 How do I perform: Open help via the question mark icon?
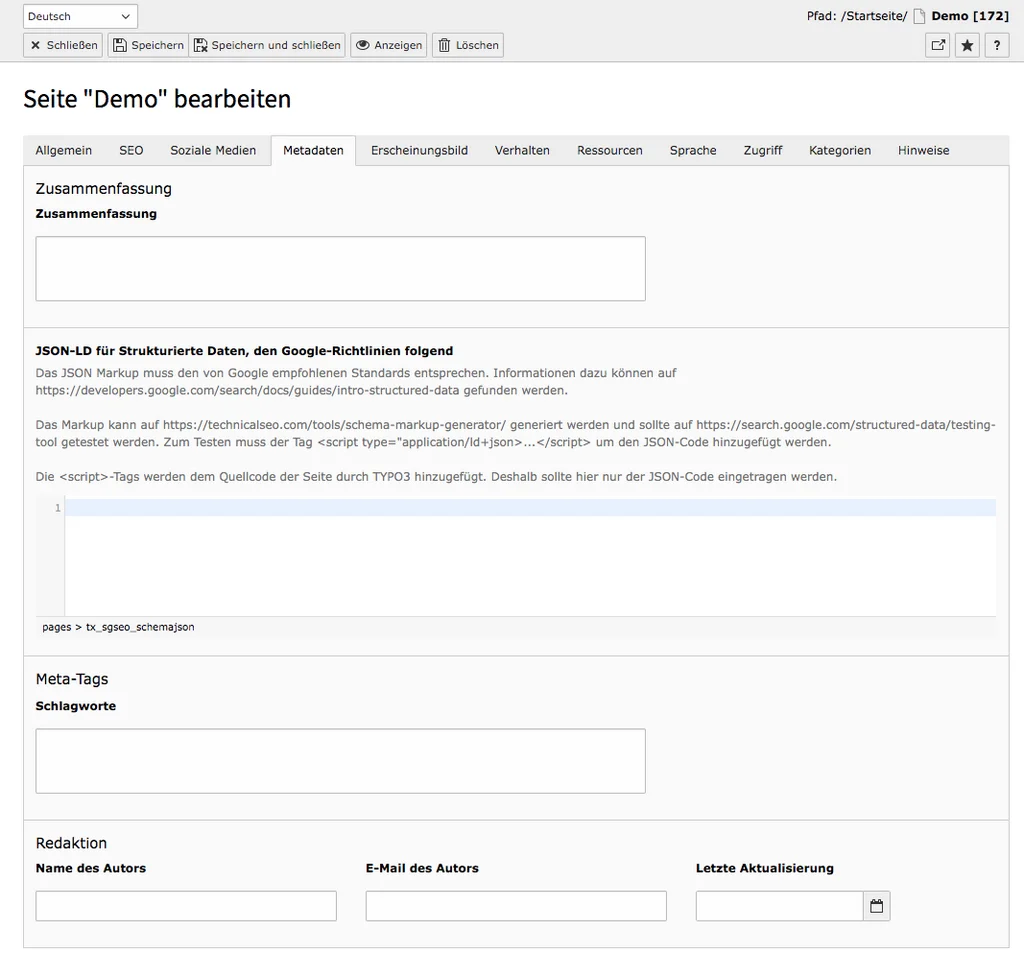click(x=996, y=45)
